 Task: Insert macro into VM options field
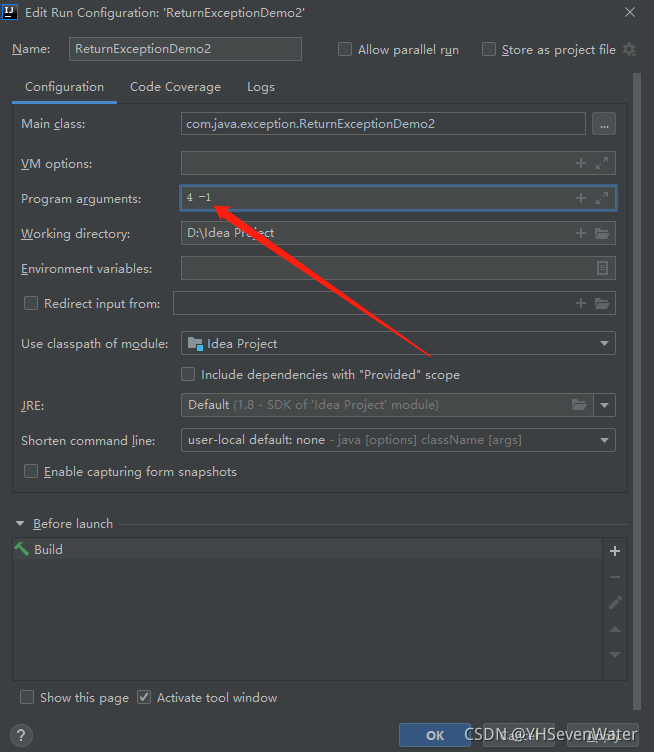point(581,163)
